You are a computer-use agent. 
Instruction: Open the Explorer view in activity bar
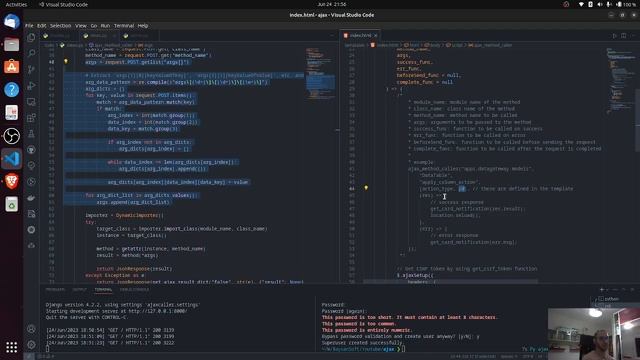tap(31, 38)
